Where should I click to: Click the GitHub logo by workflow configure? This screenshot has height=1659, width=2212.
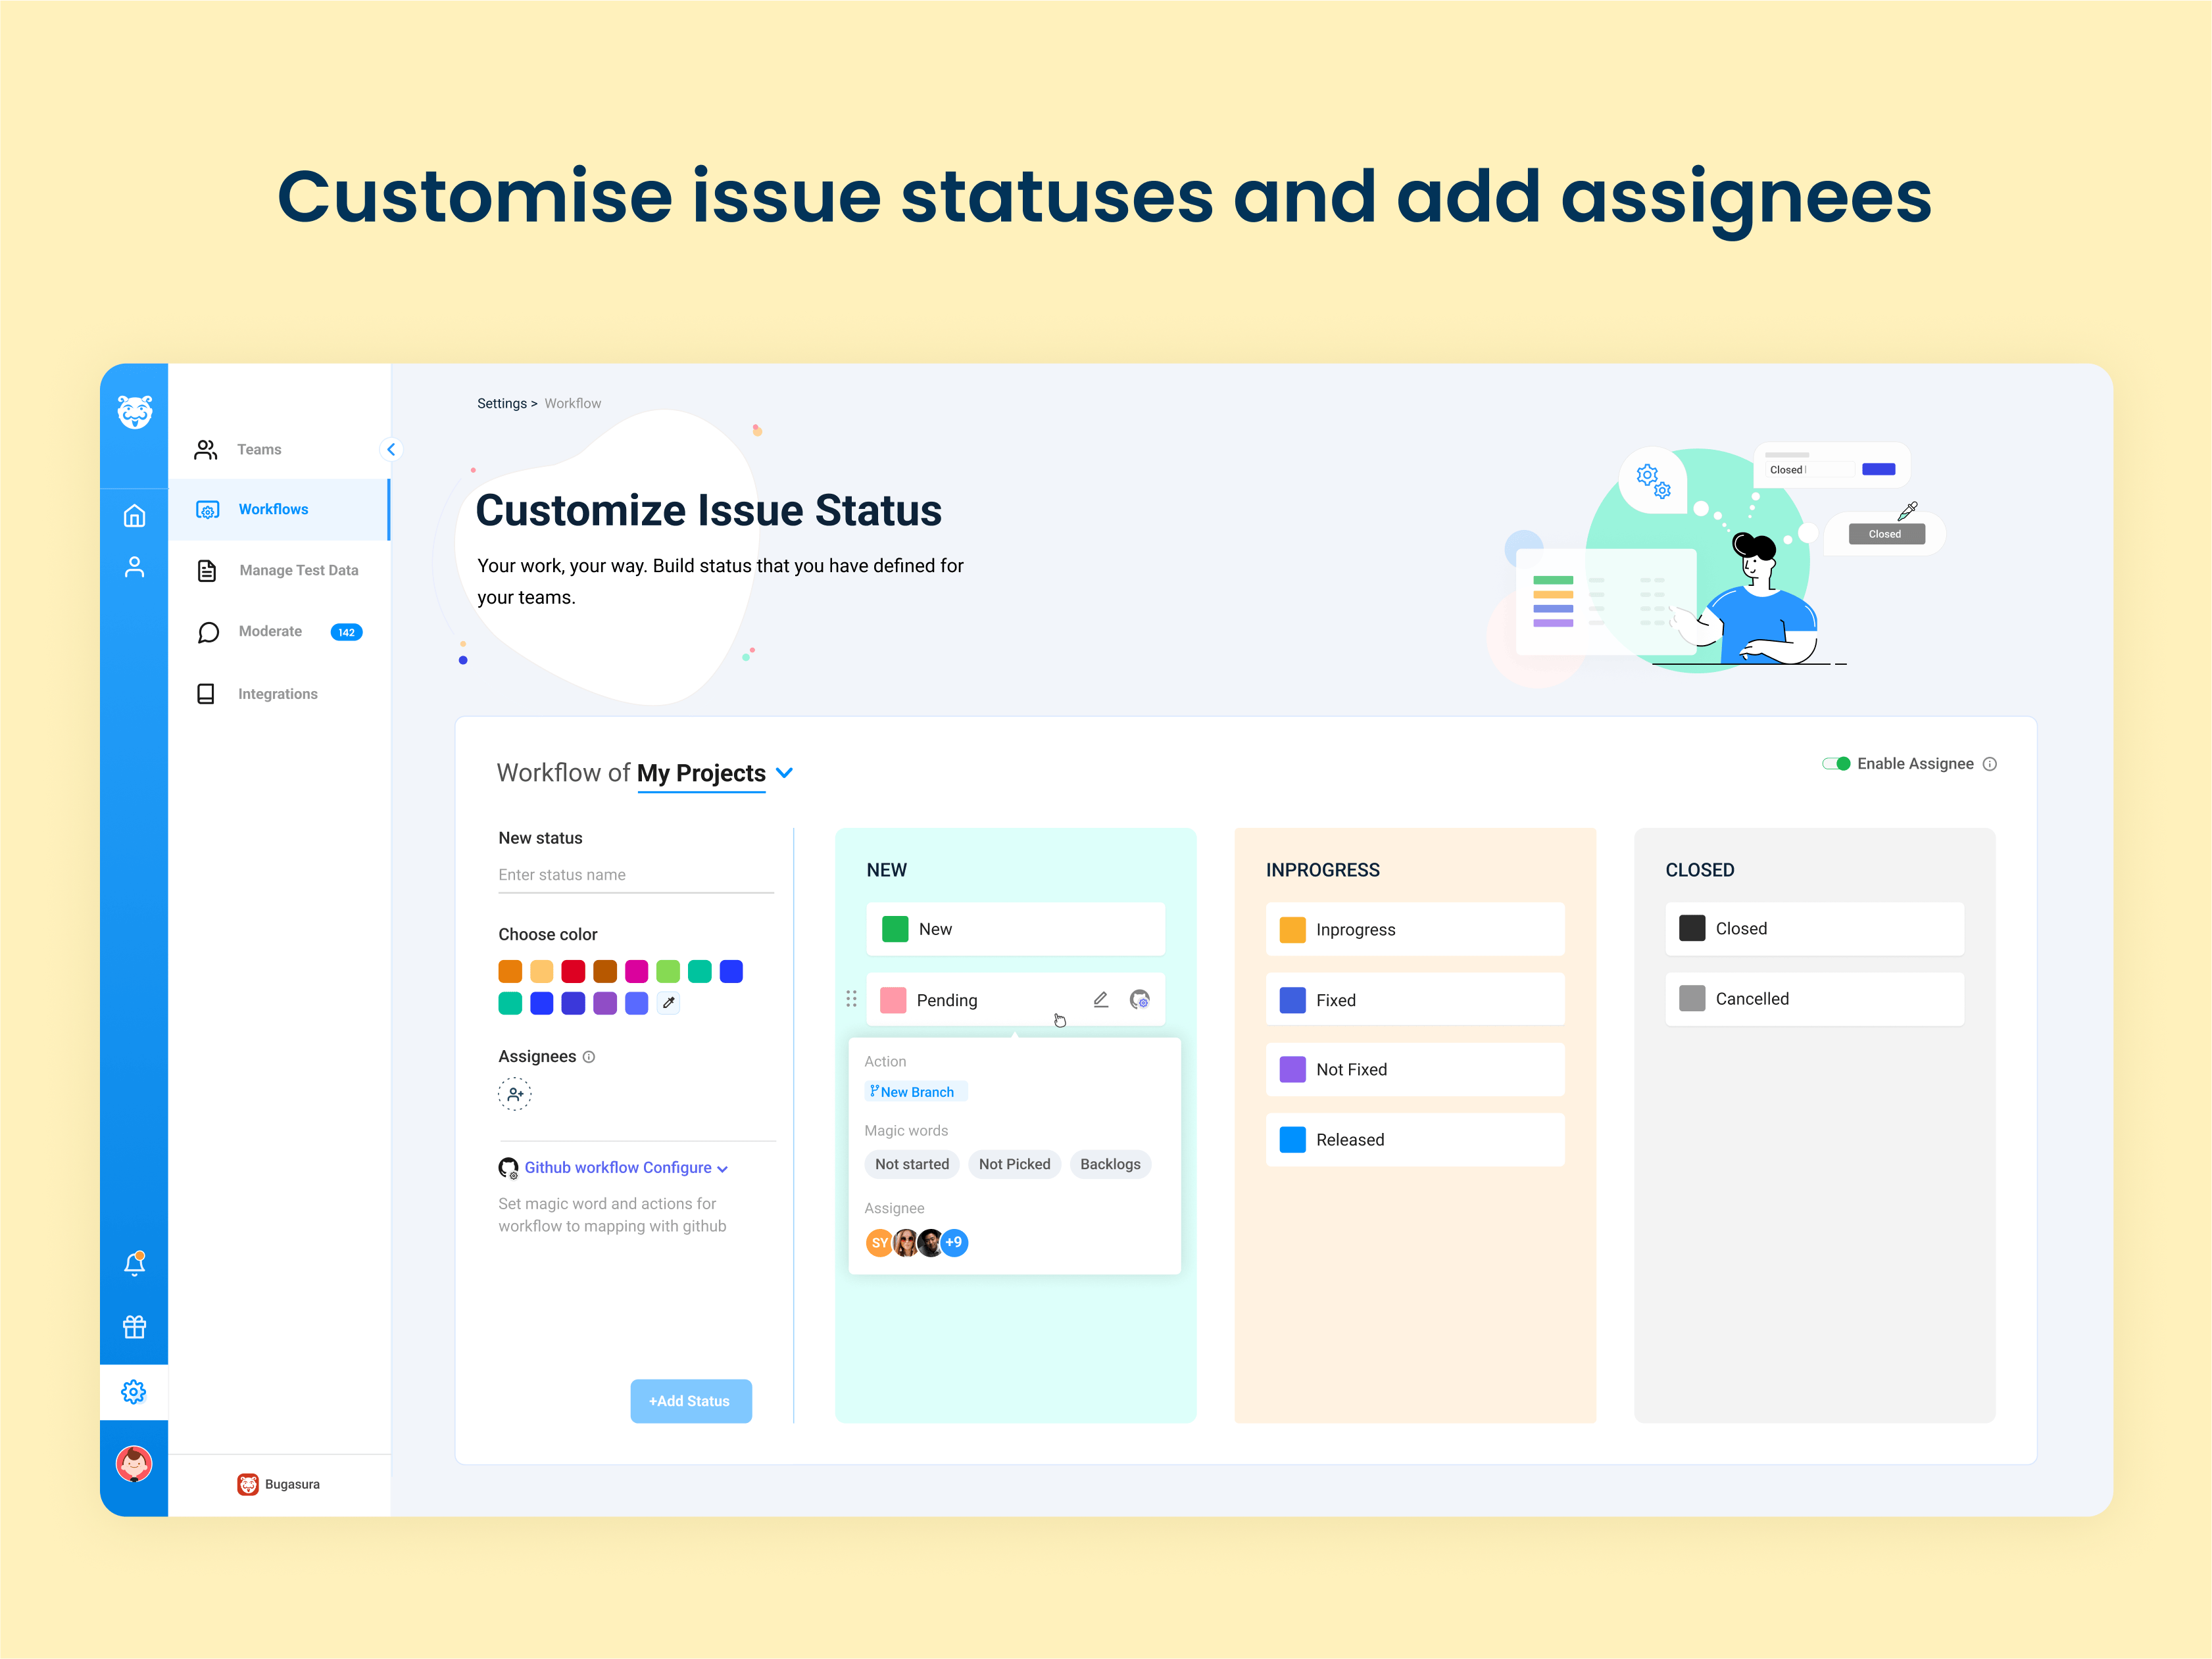coord(508,1168)
